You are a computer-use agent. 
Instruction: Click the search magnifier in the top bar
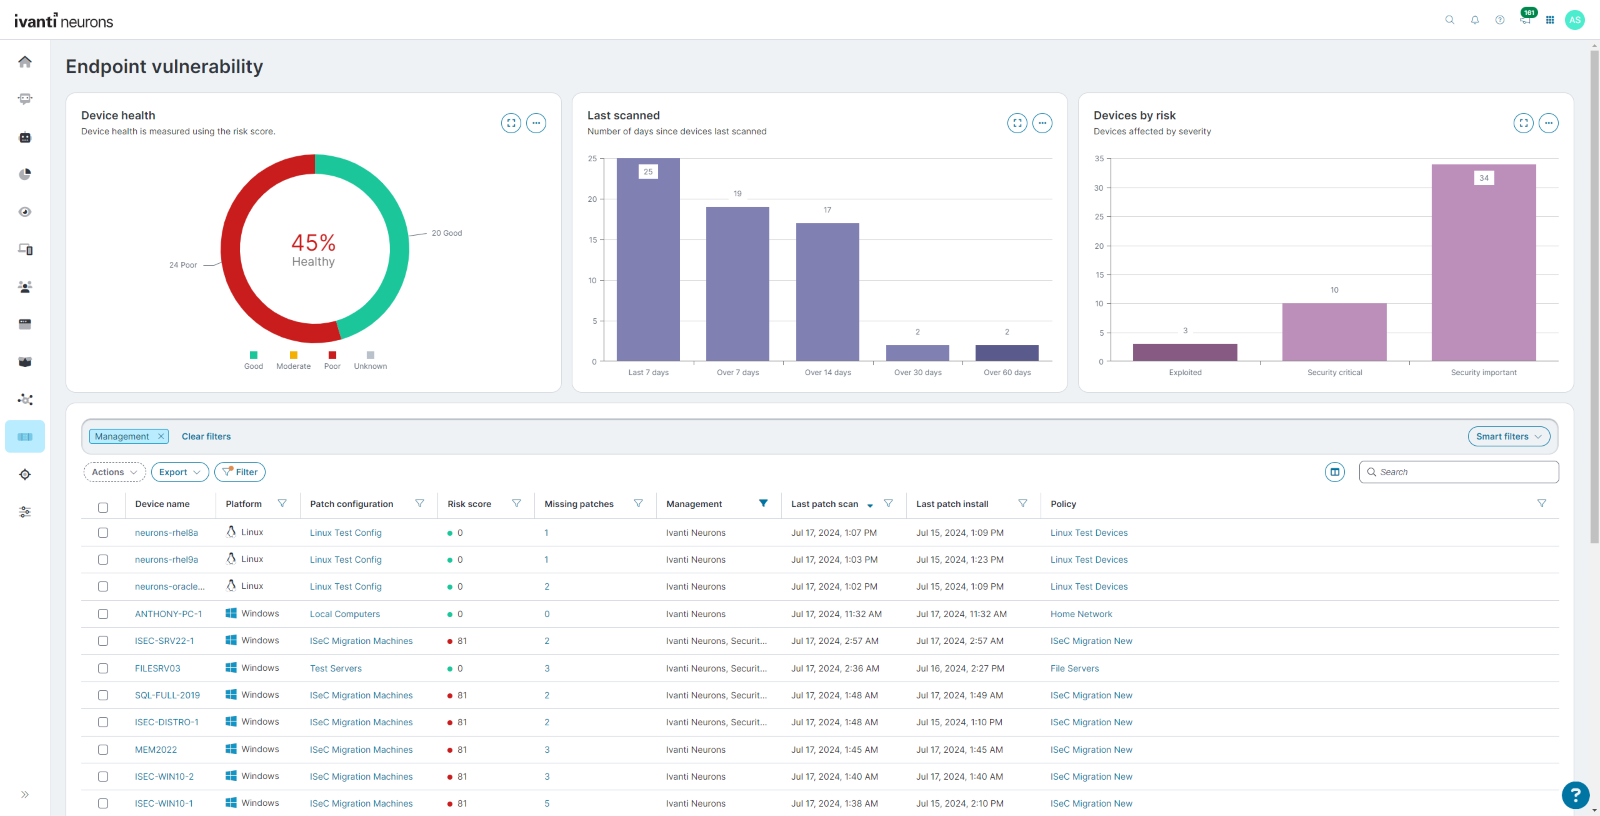point(1449,20)
